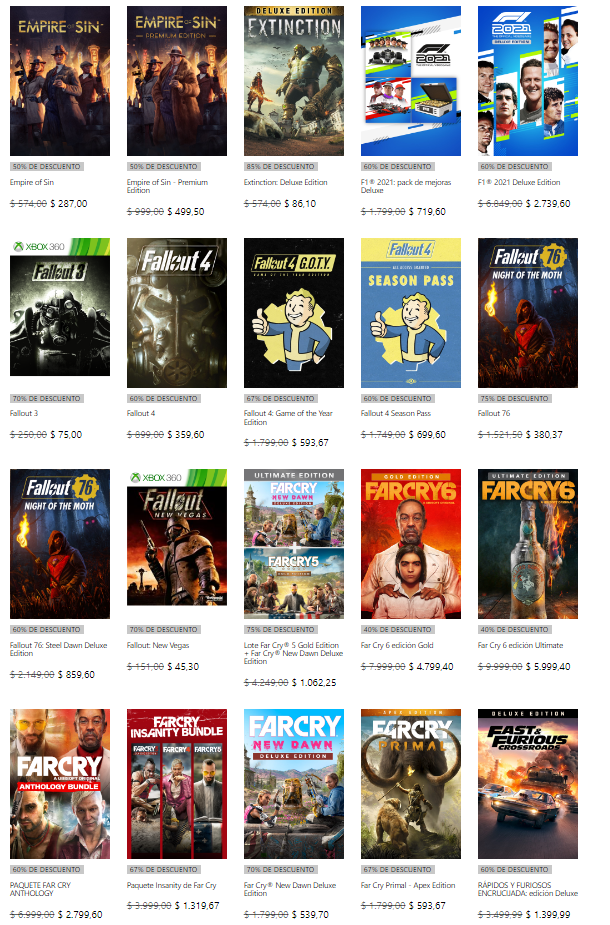Click the 'F1 2021: pack de mejoras Deluxe' title
Image resolution: width=610 pixels, height=925 pixels.
(406, 186)
